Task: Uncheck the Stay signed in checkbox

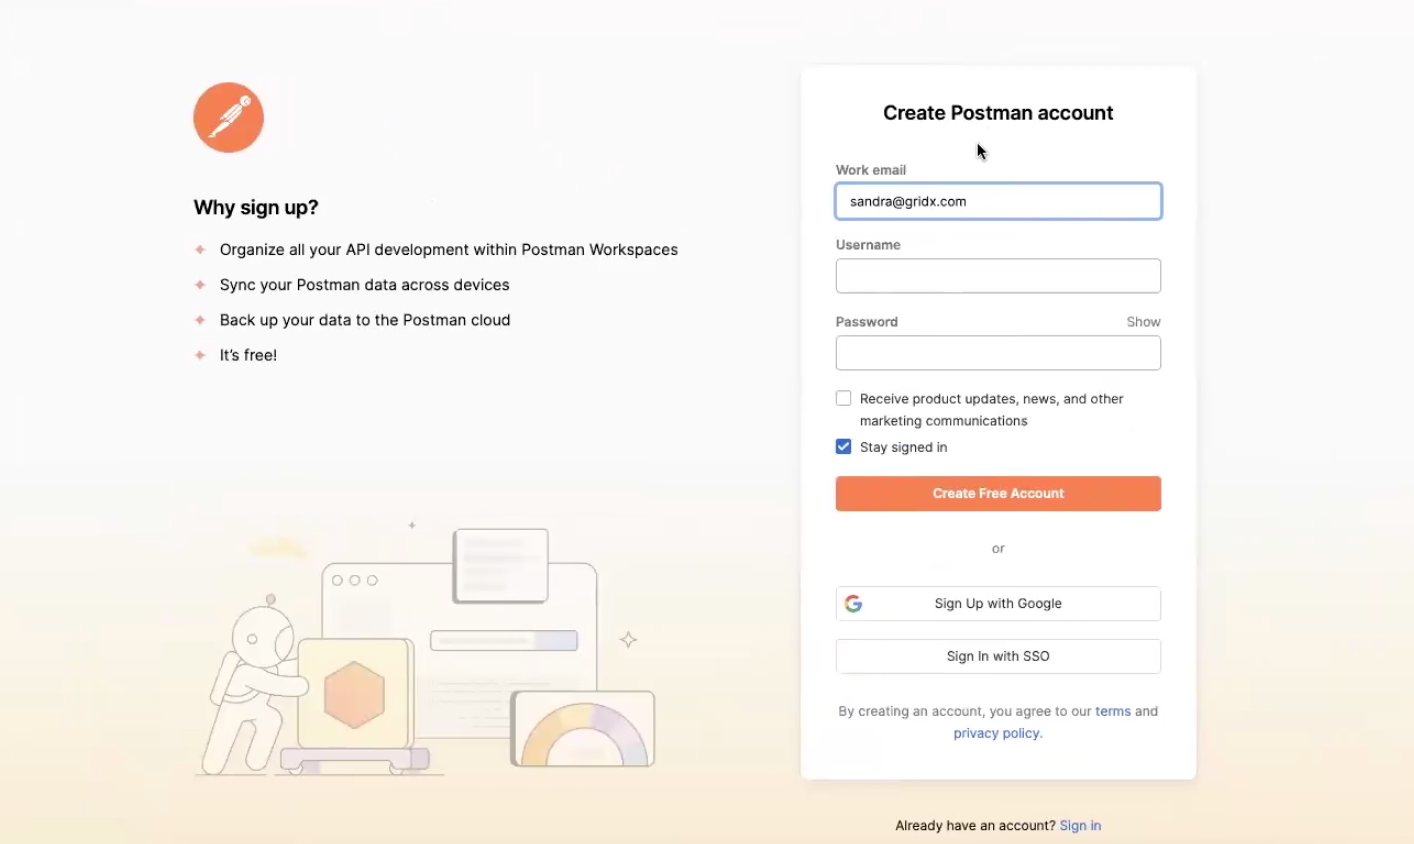Action: click(x=843, y=446)
